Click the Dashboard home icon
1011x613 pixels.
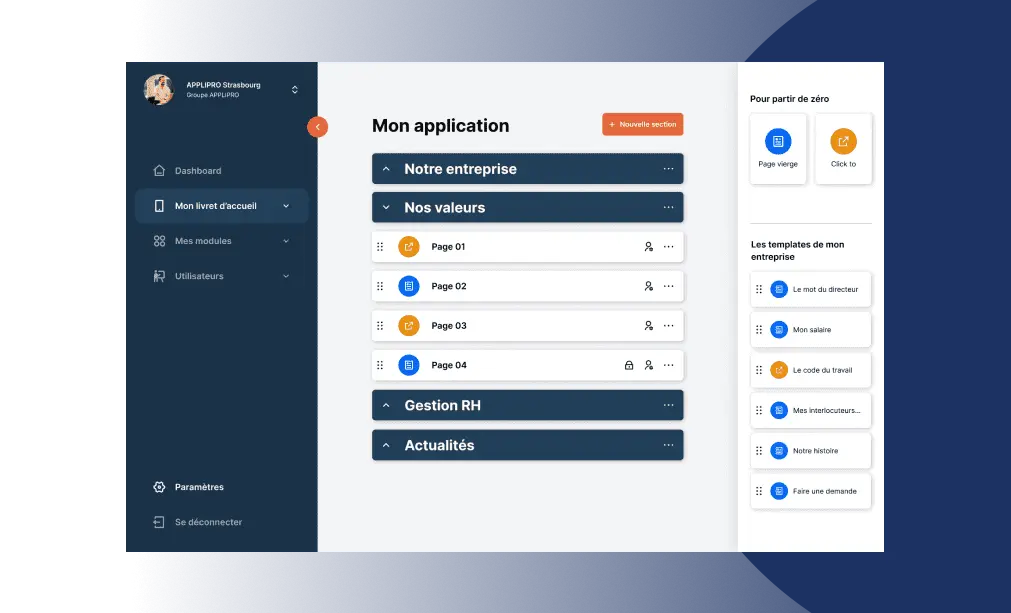tap(159, 171)
